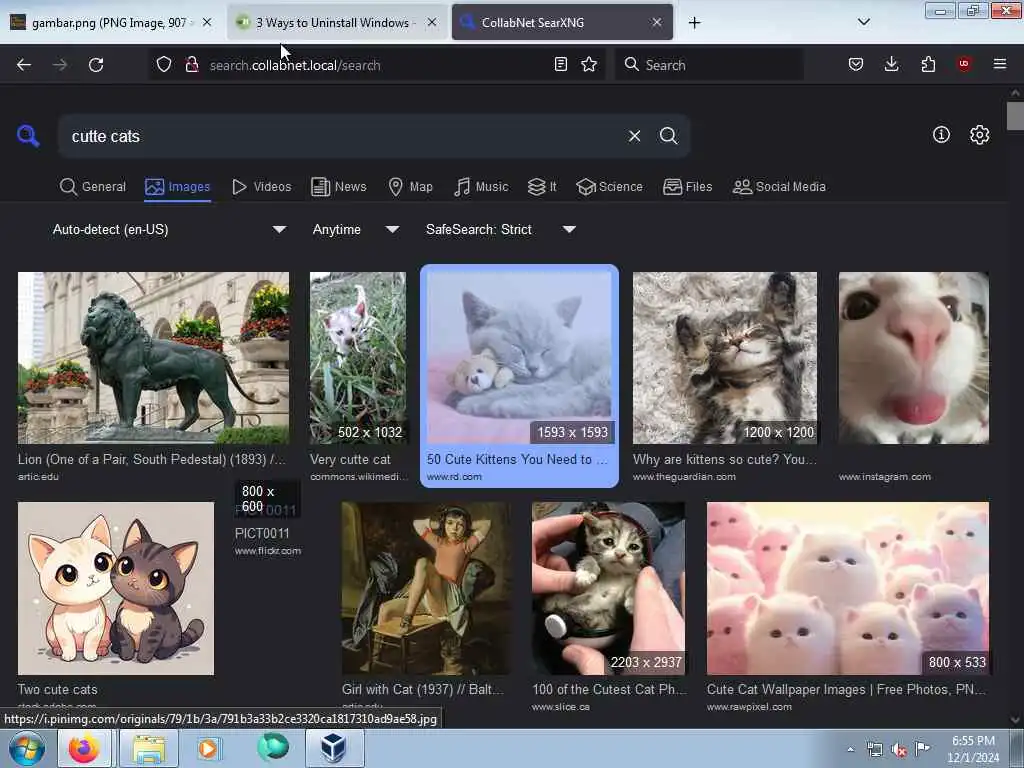Open the SafeSearch: Strict dropdown
Viewport: 1024px width, 768px height.
pyautogui.click(x=500, y=229)
